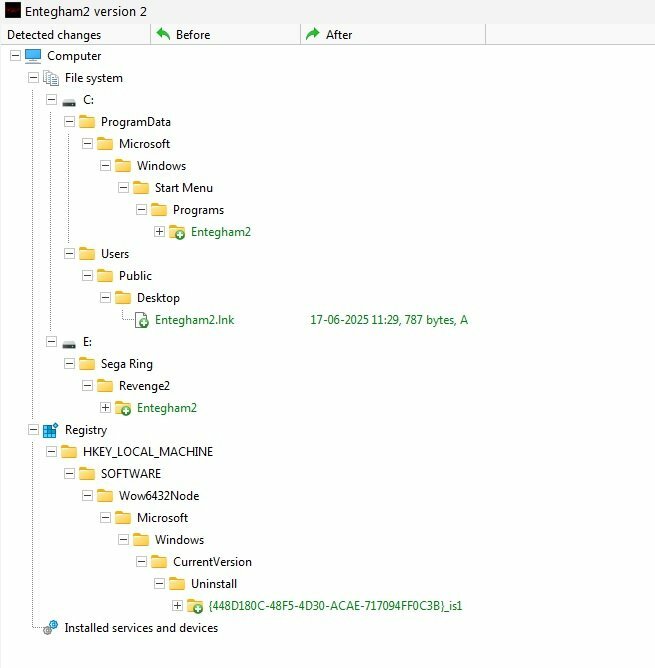Click the Sega Ring folder icon
Viewport: 655px width, 668px height.
pyautogui.click(x=87, y=364)
